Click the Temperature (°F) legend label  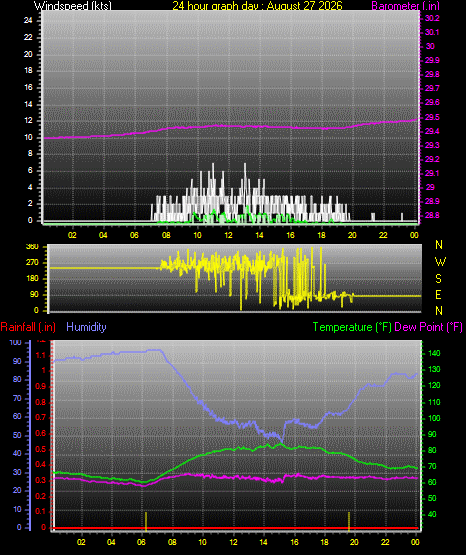click(352, 327)
